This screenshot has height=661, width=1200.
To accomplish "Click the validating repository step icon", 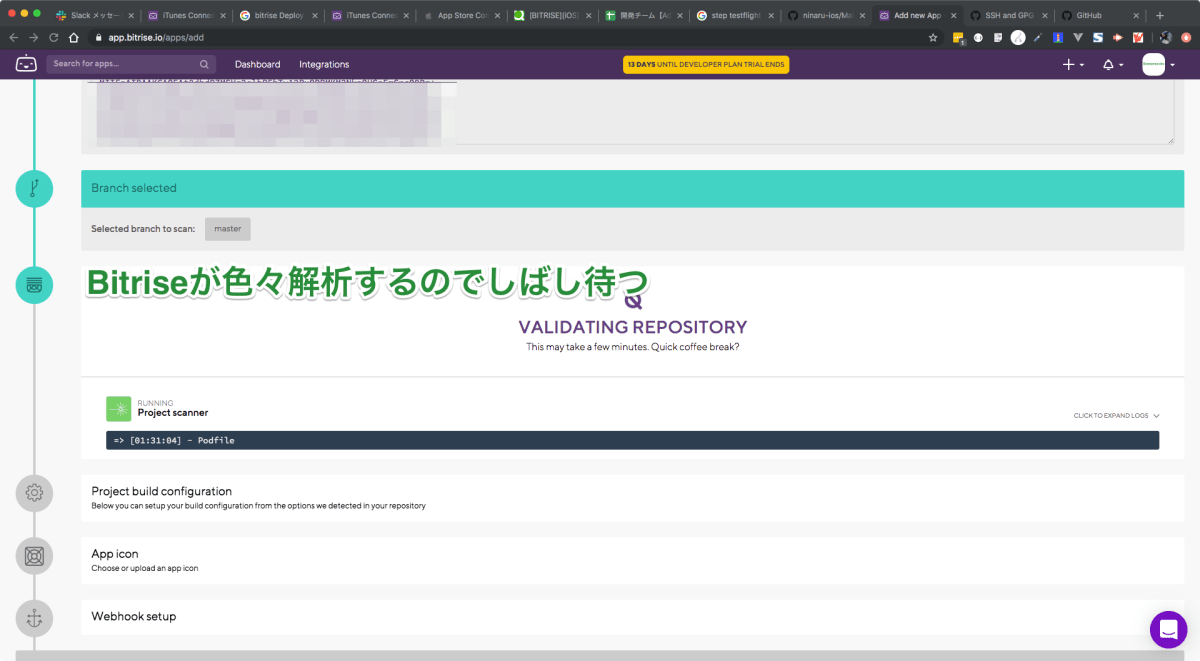I will [34, 285].
